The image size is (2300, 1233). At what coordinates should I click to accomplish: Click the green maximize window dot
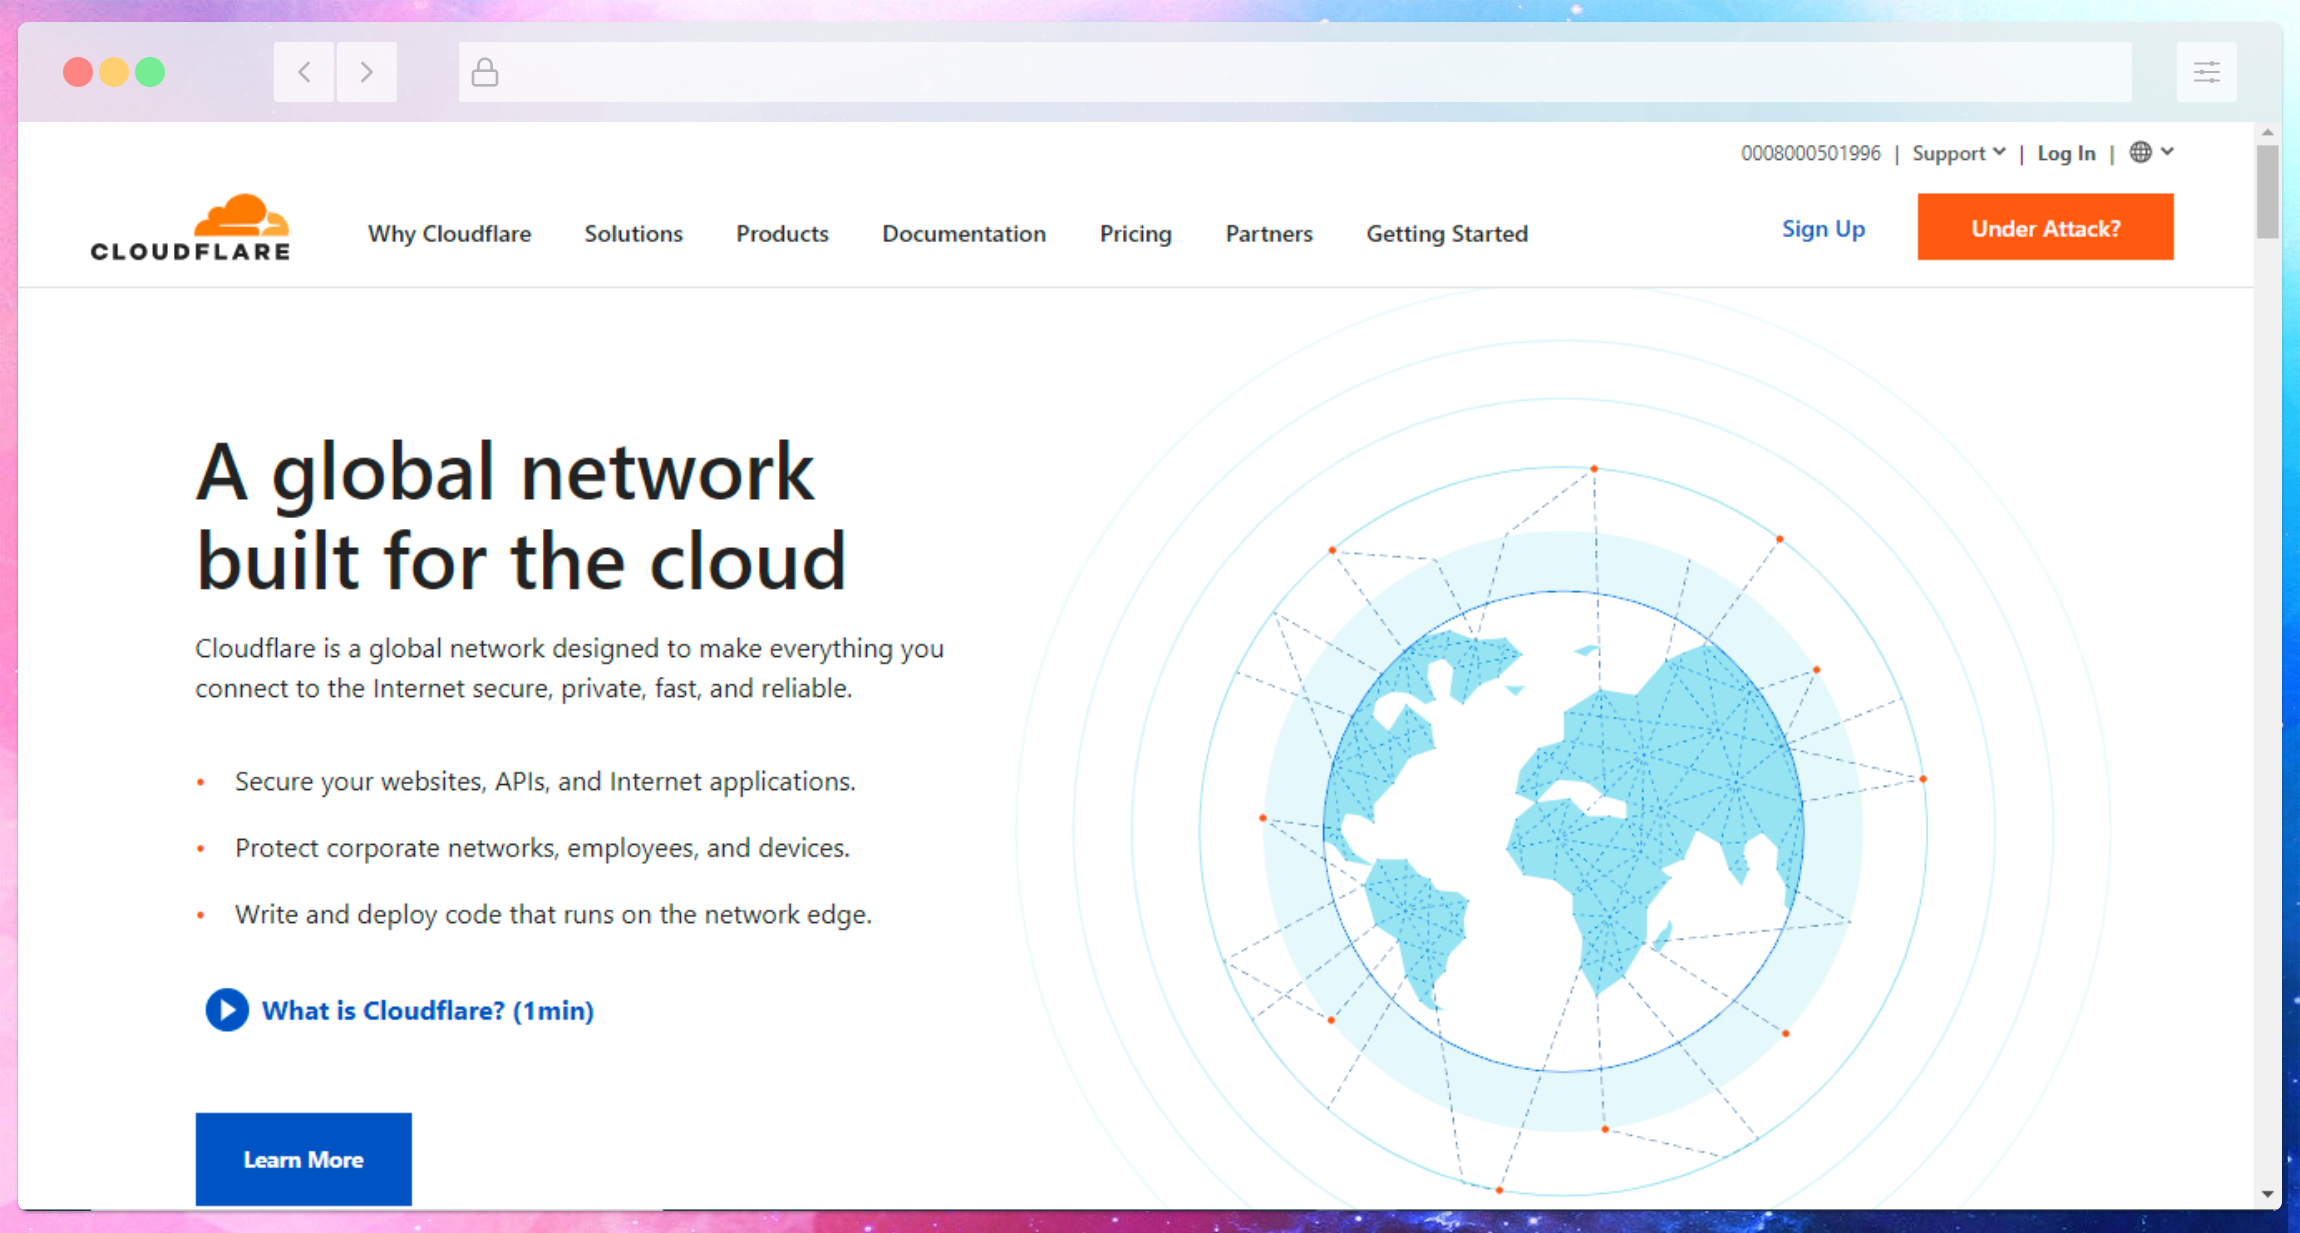[x=150, y=72]
